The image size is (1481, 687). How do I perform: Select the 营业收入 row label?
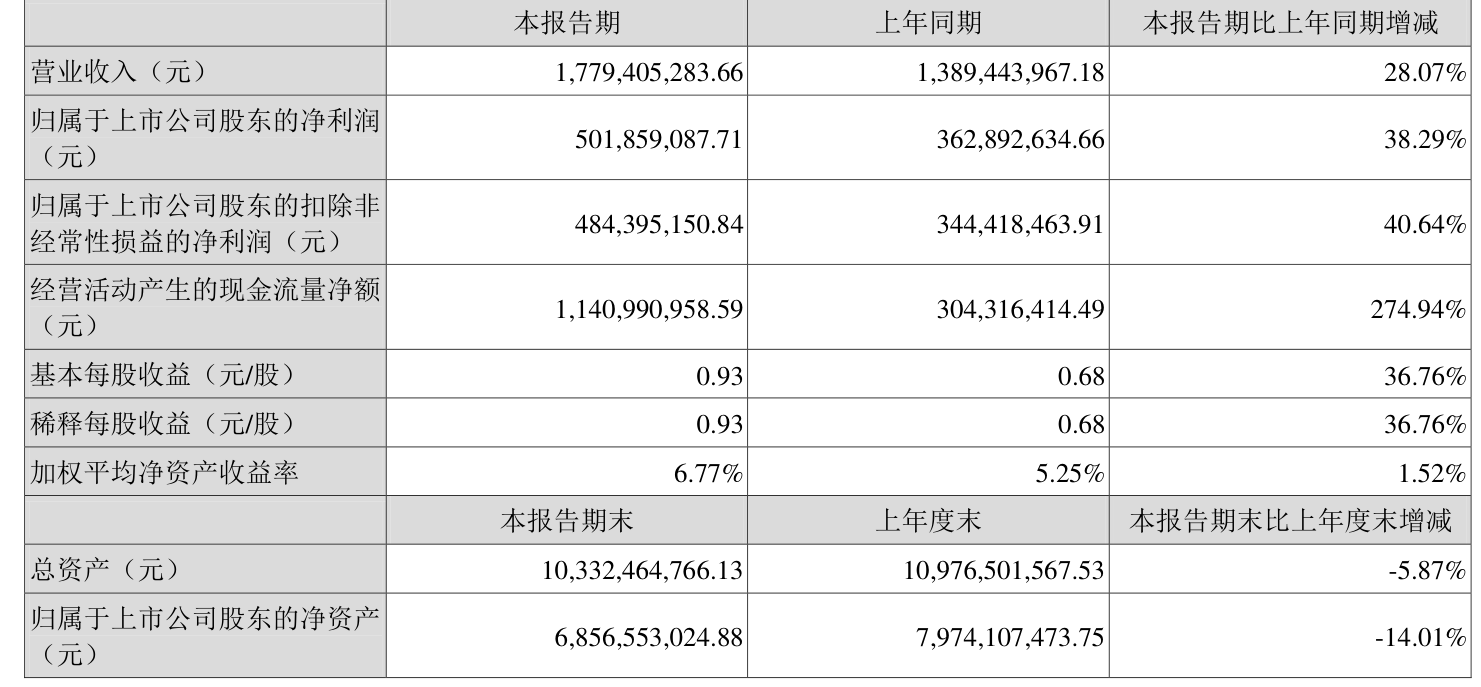[118, 72]
